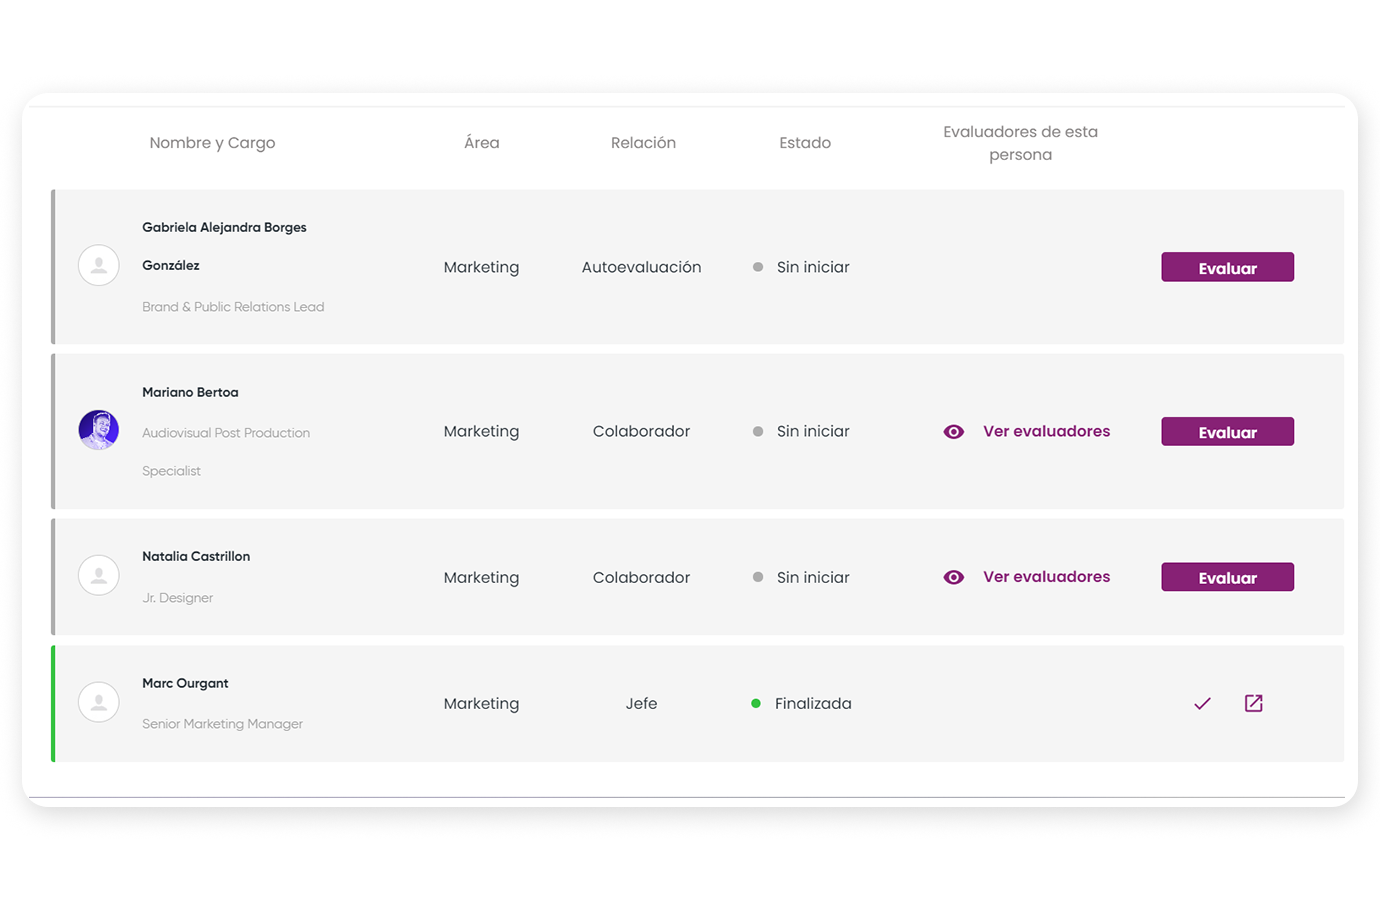The height and width of the screenshot is (900, 1380).
Task: Click Natalia Castrillon's placeholder avatar
Action: pos(99,575)
